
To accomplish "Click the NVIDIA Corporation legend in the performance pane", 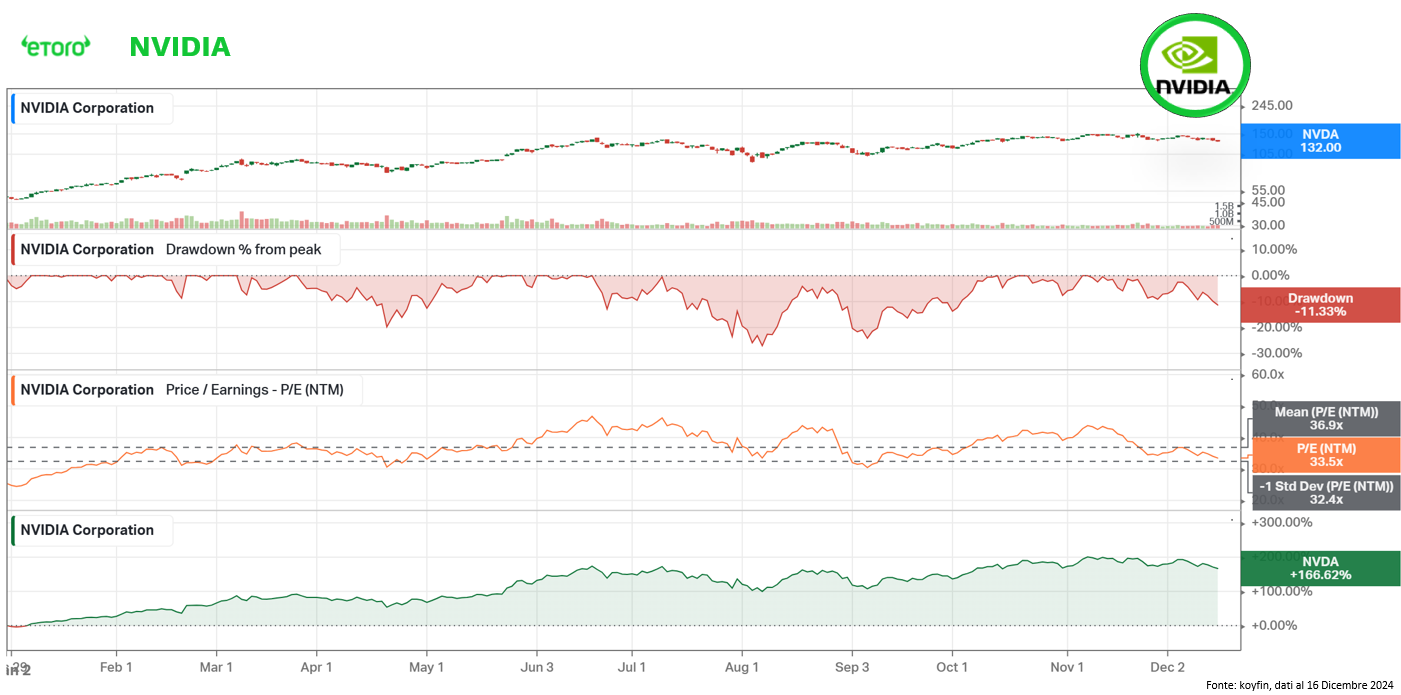I will 92,530.
